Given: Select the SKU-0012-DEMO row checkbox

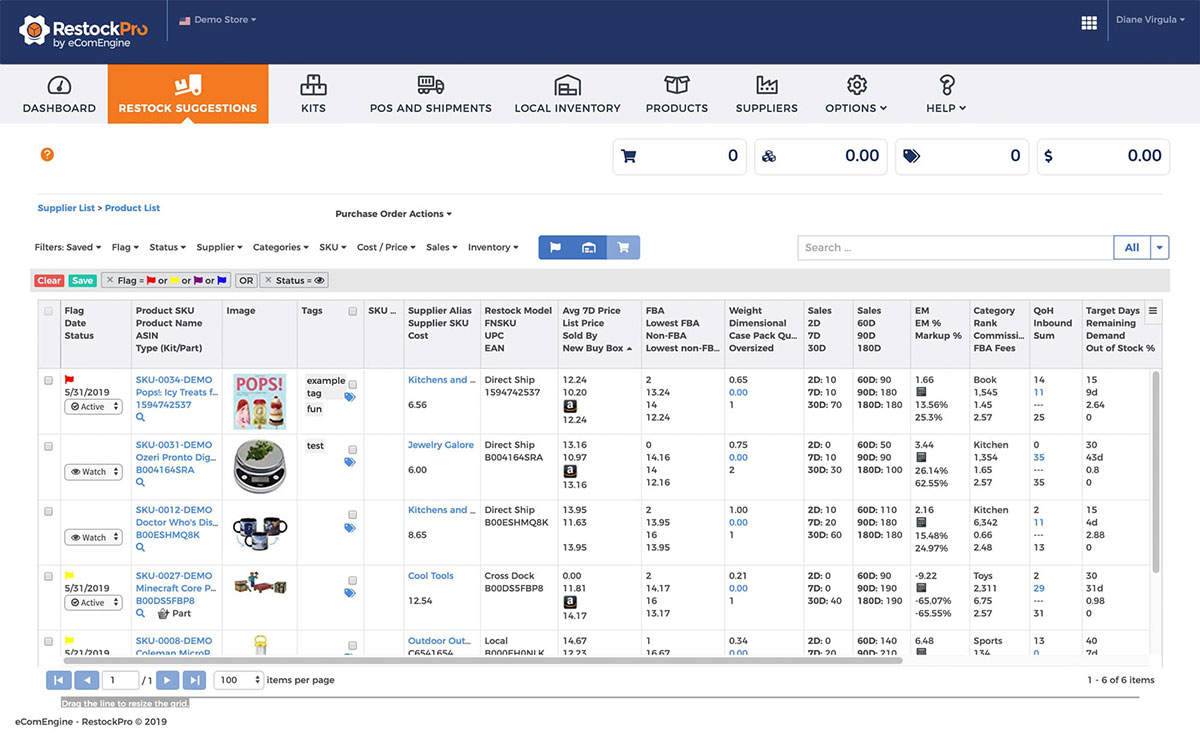Looking at the screenshot, I should [48, 511].
